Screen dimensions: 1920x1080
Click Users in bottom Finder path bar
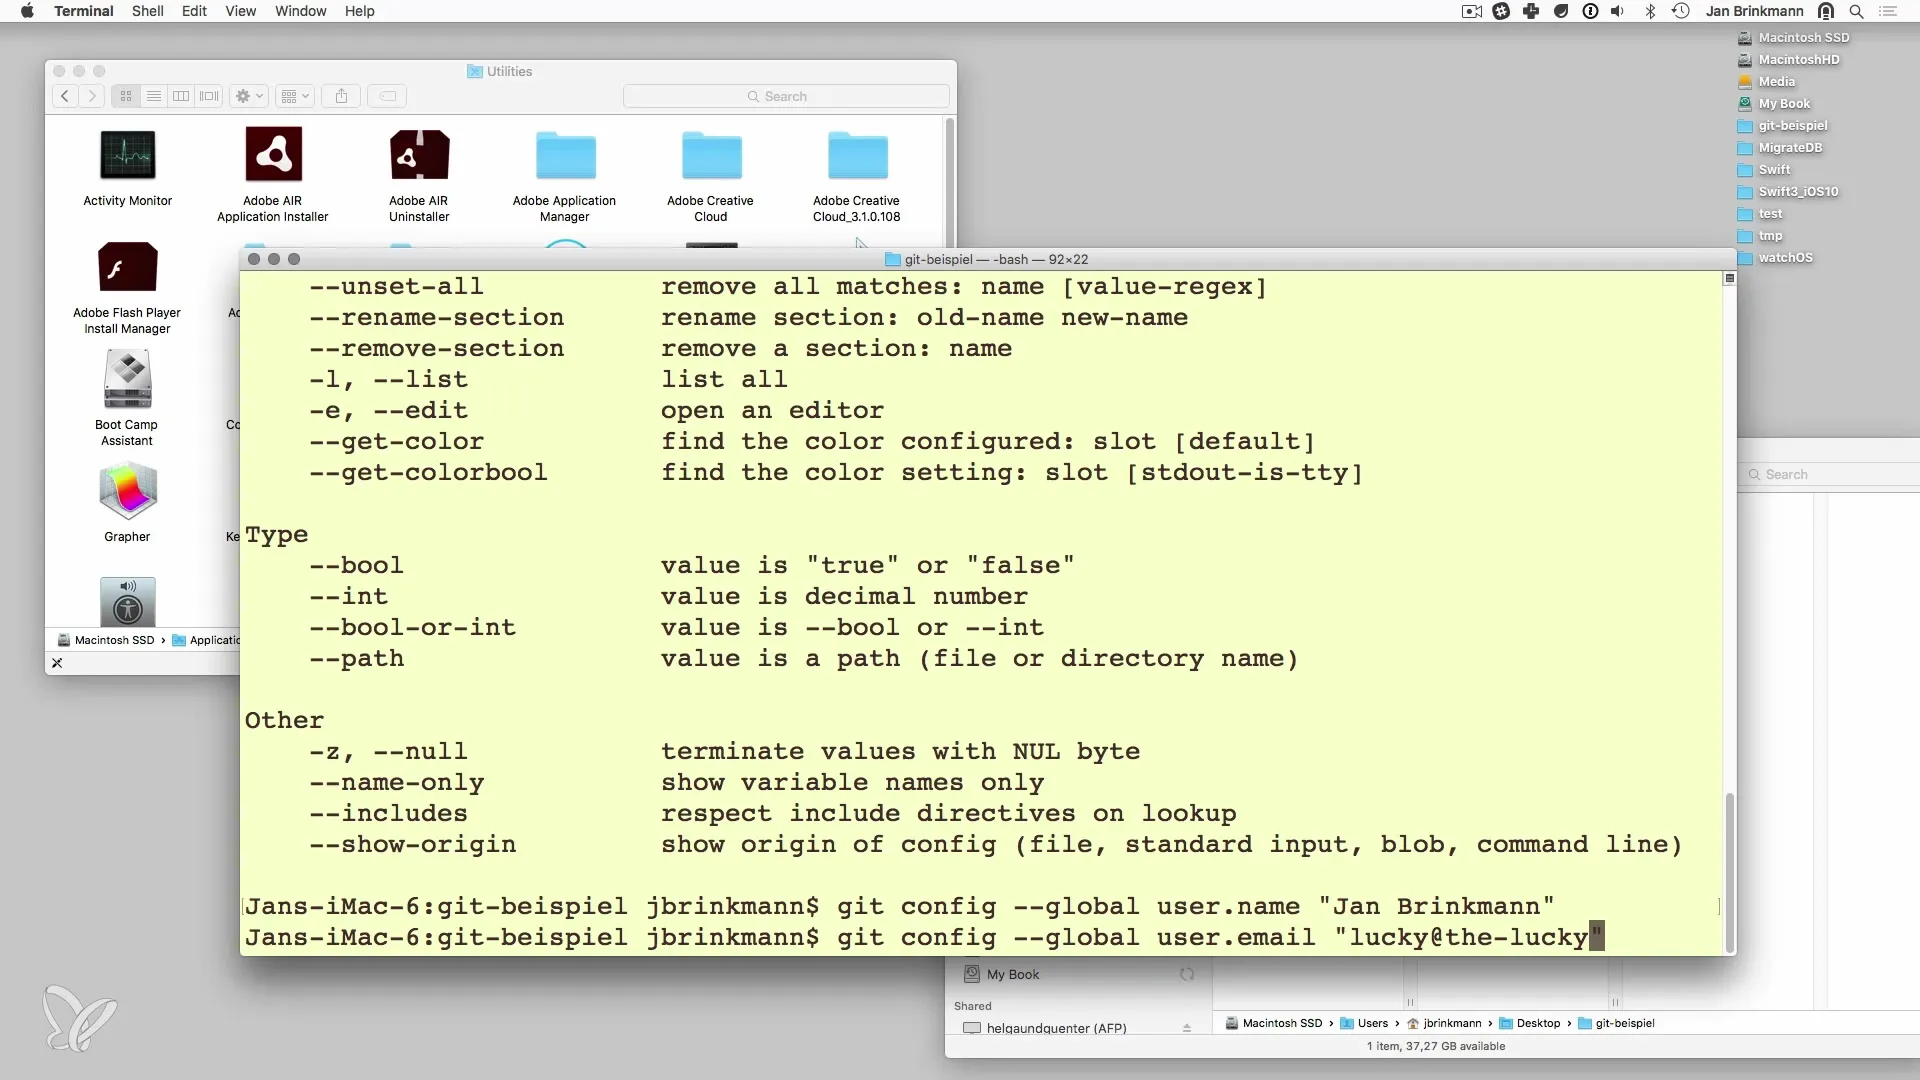[x=1364, y=1023]
